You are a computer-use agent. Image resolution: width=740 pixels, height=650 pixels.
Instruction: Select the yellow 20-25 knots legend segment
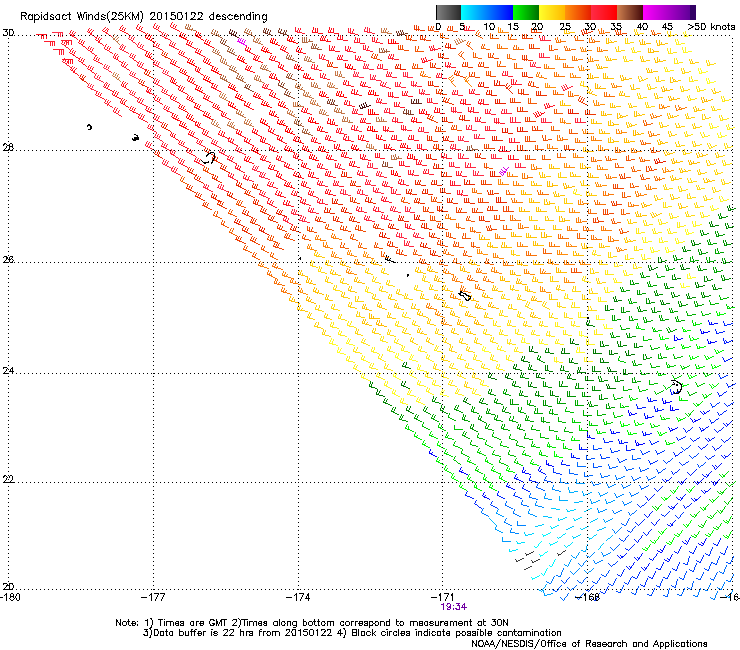552,12
